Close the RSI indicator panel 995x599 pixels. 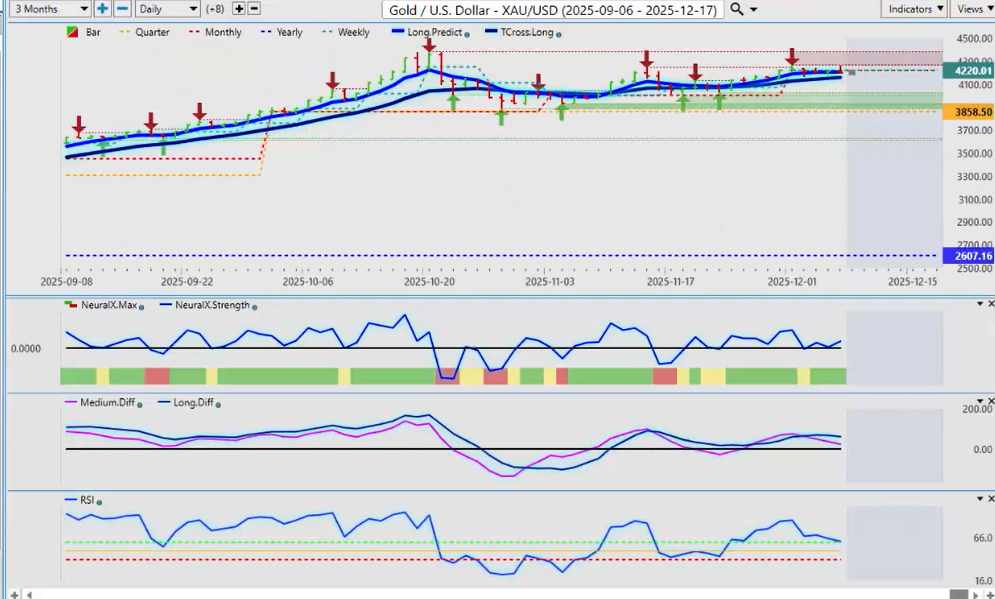point(990,498)
